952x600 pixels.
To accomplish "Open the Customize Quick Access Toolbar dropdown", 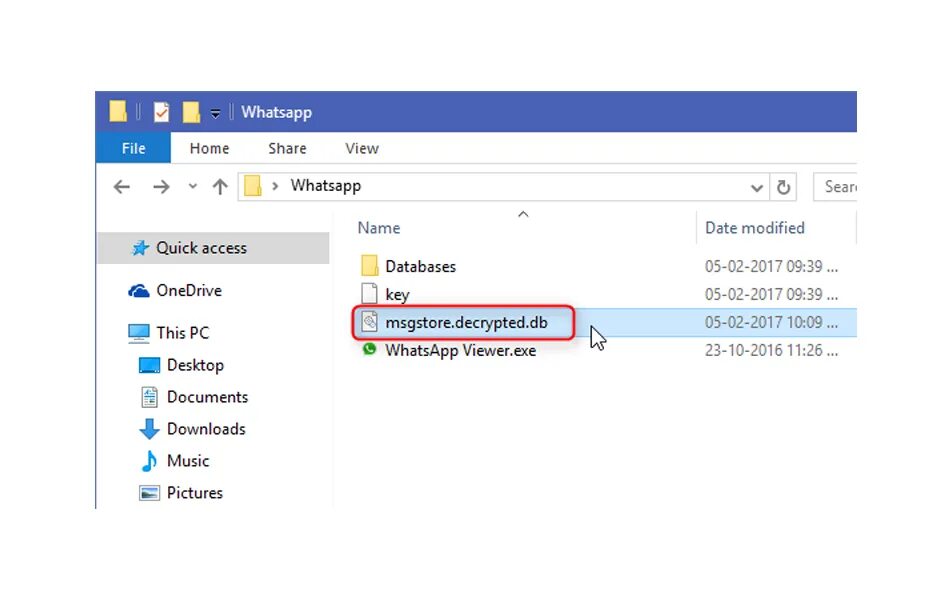I will (215, 113).
